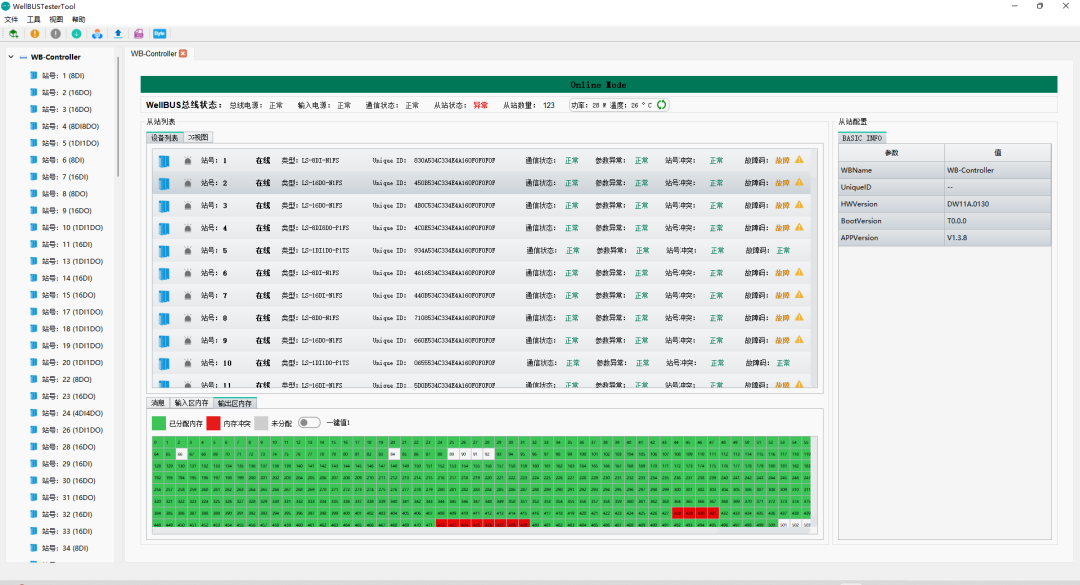Viewport: 1080px width, 585px height.
Task: Switch to the 输入区内存 tab
Action: [x=191, y=403]
